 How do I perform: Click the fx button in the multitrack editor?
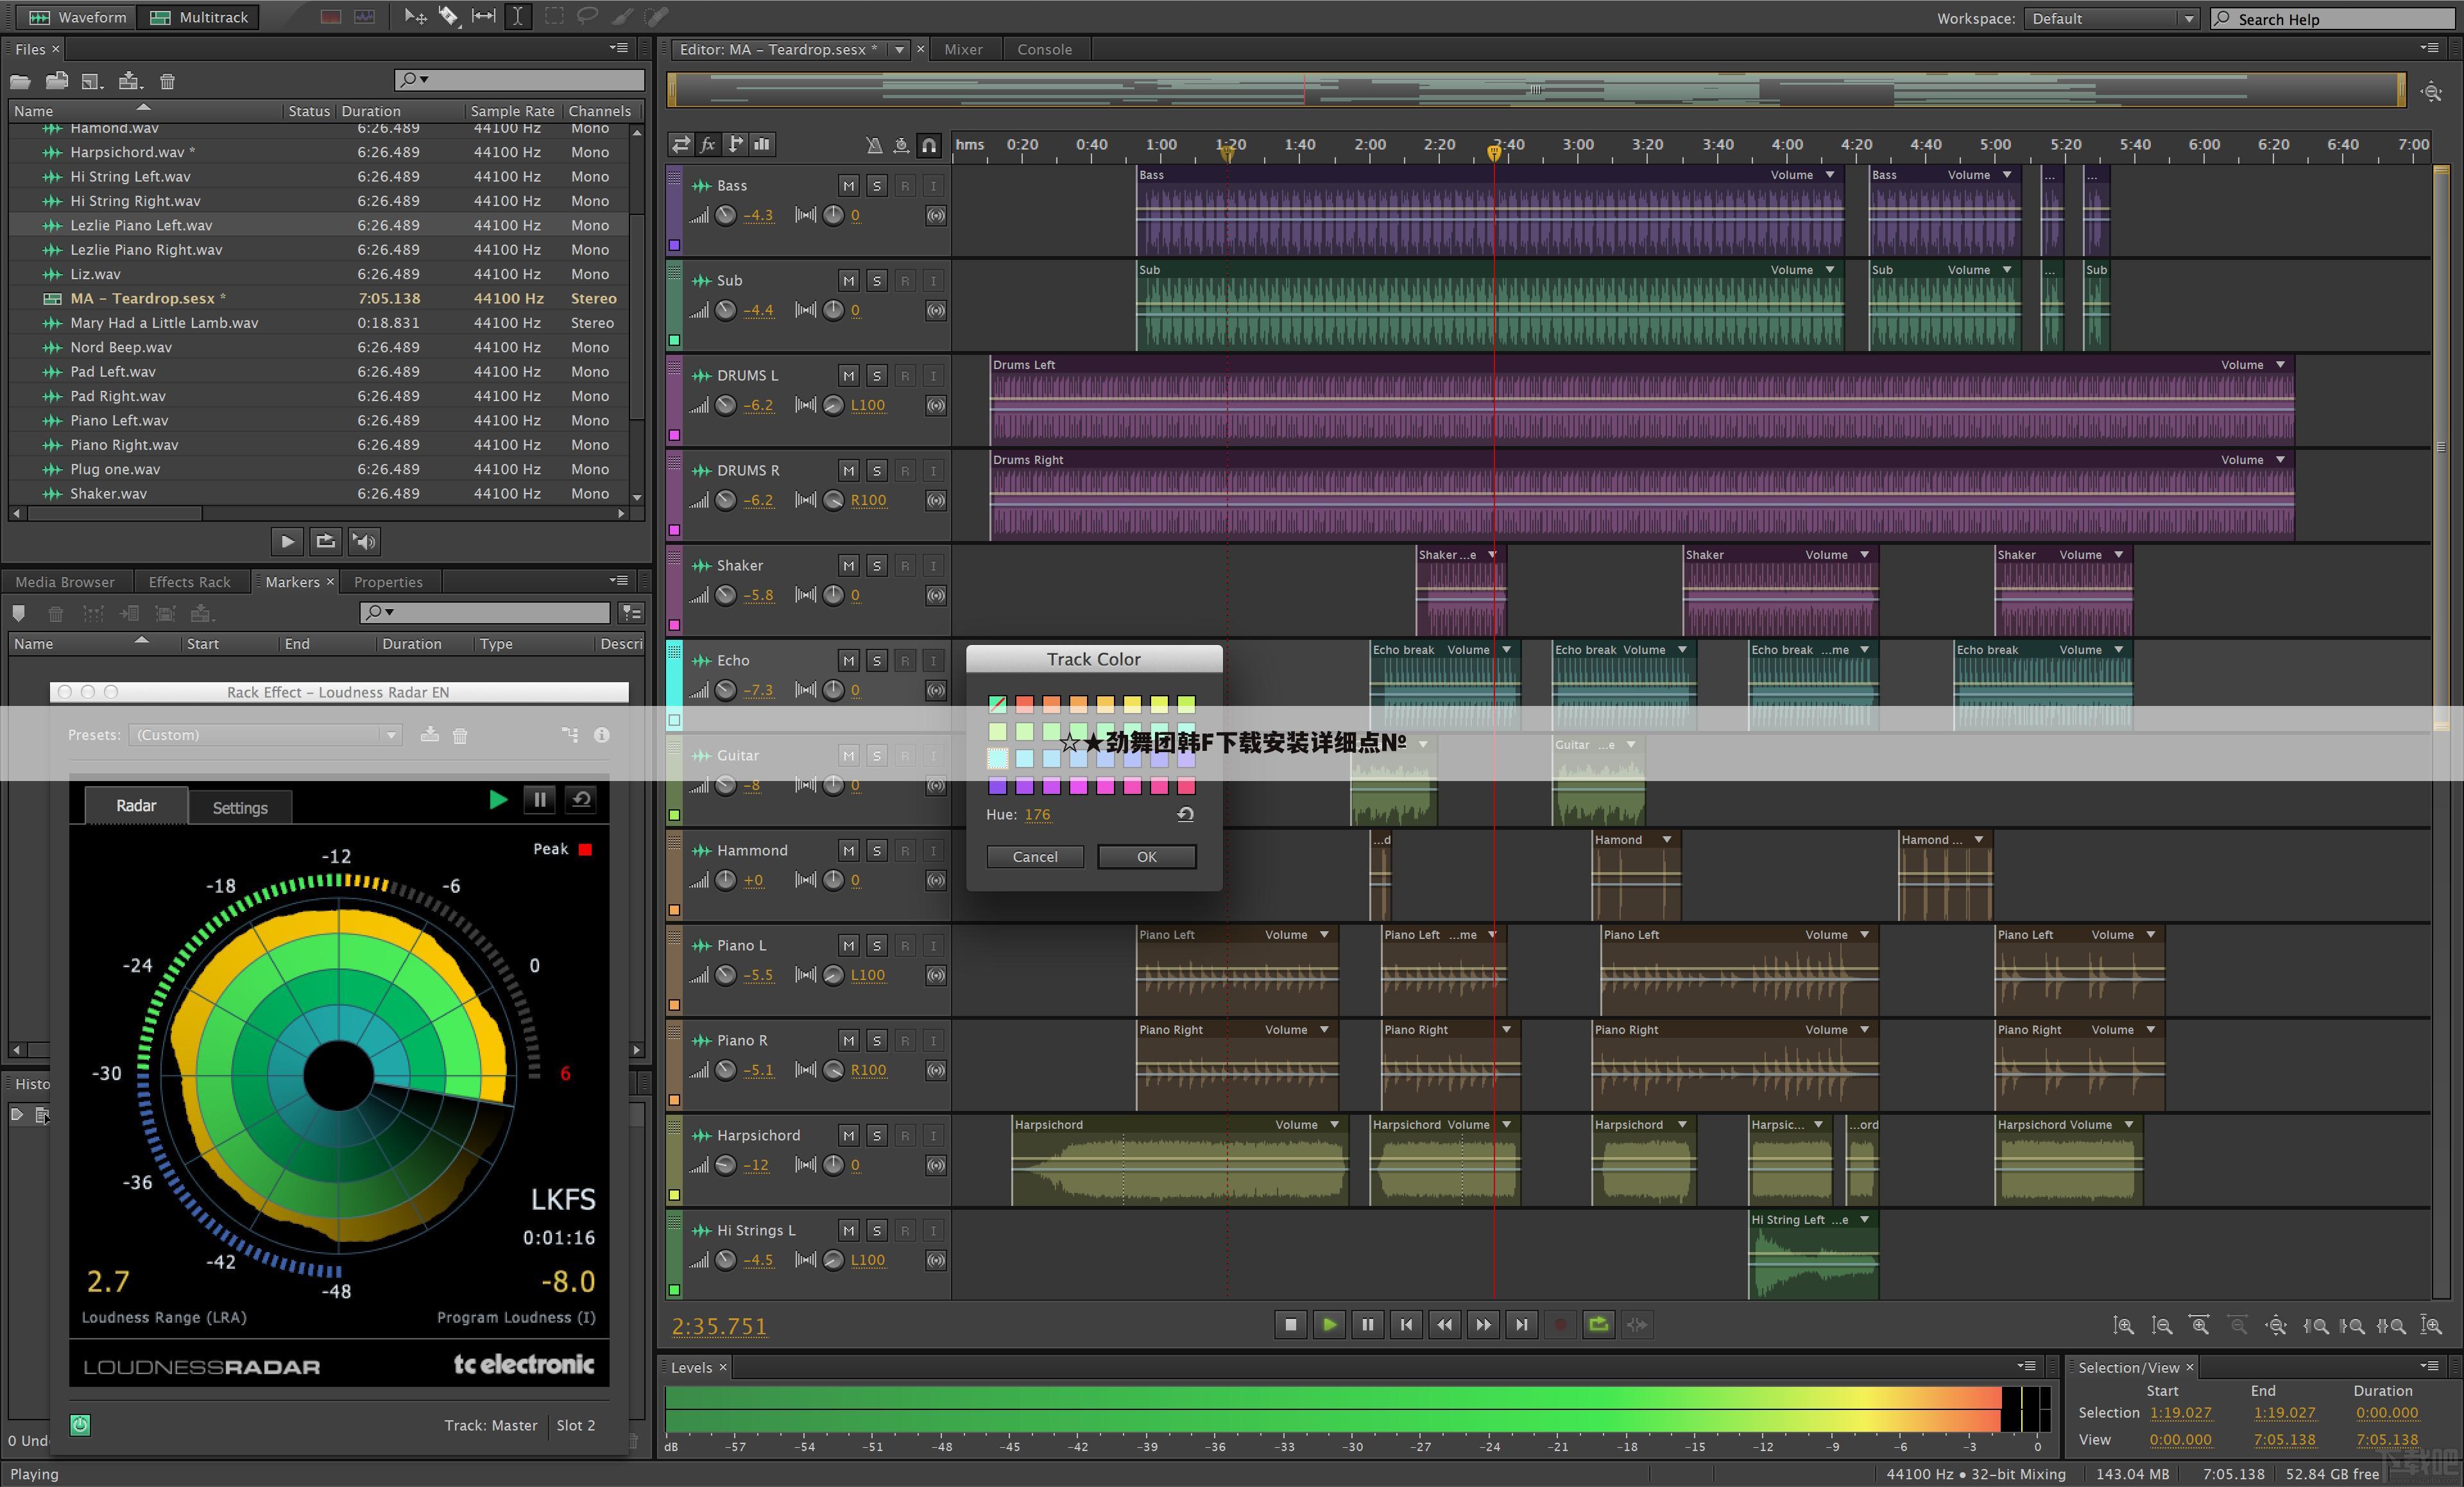tap(708, 145)
